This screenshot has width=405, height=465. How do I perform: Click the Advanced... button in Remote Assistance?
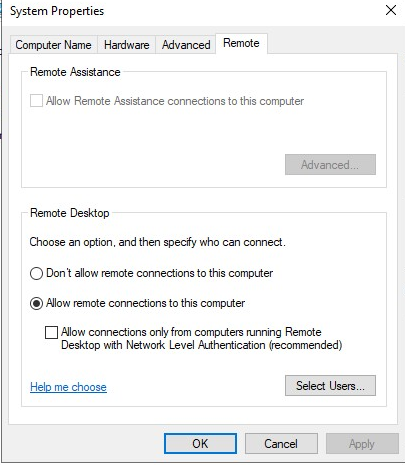pos(330,165)
